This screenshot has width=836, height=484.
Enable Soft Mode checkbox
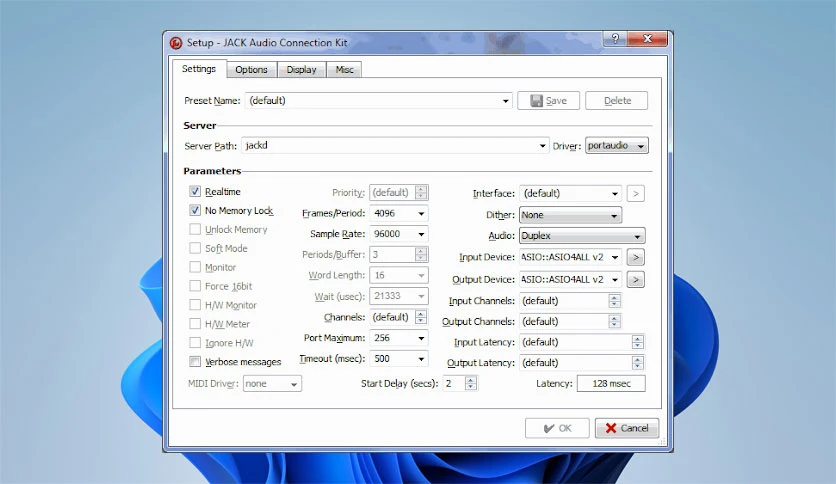[195, 248]
